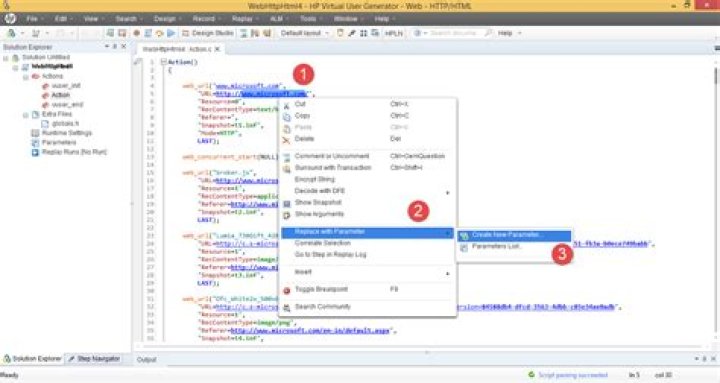Click the red Record button icon

136,33
